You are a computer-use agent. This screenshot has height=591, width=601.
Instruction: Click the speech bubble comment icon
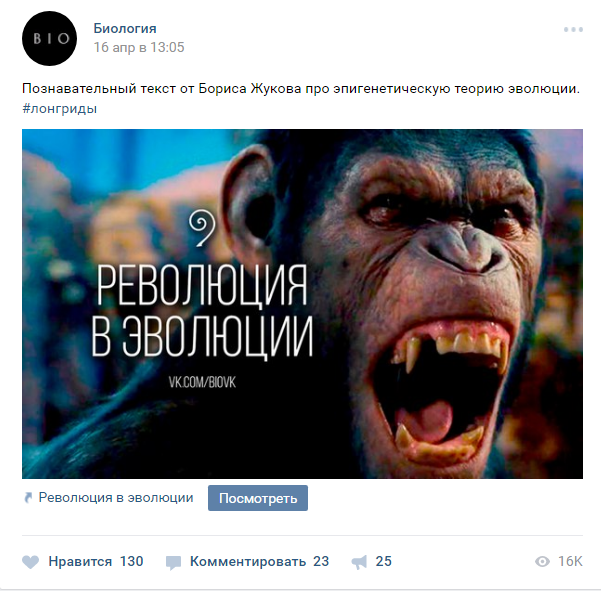173,563
